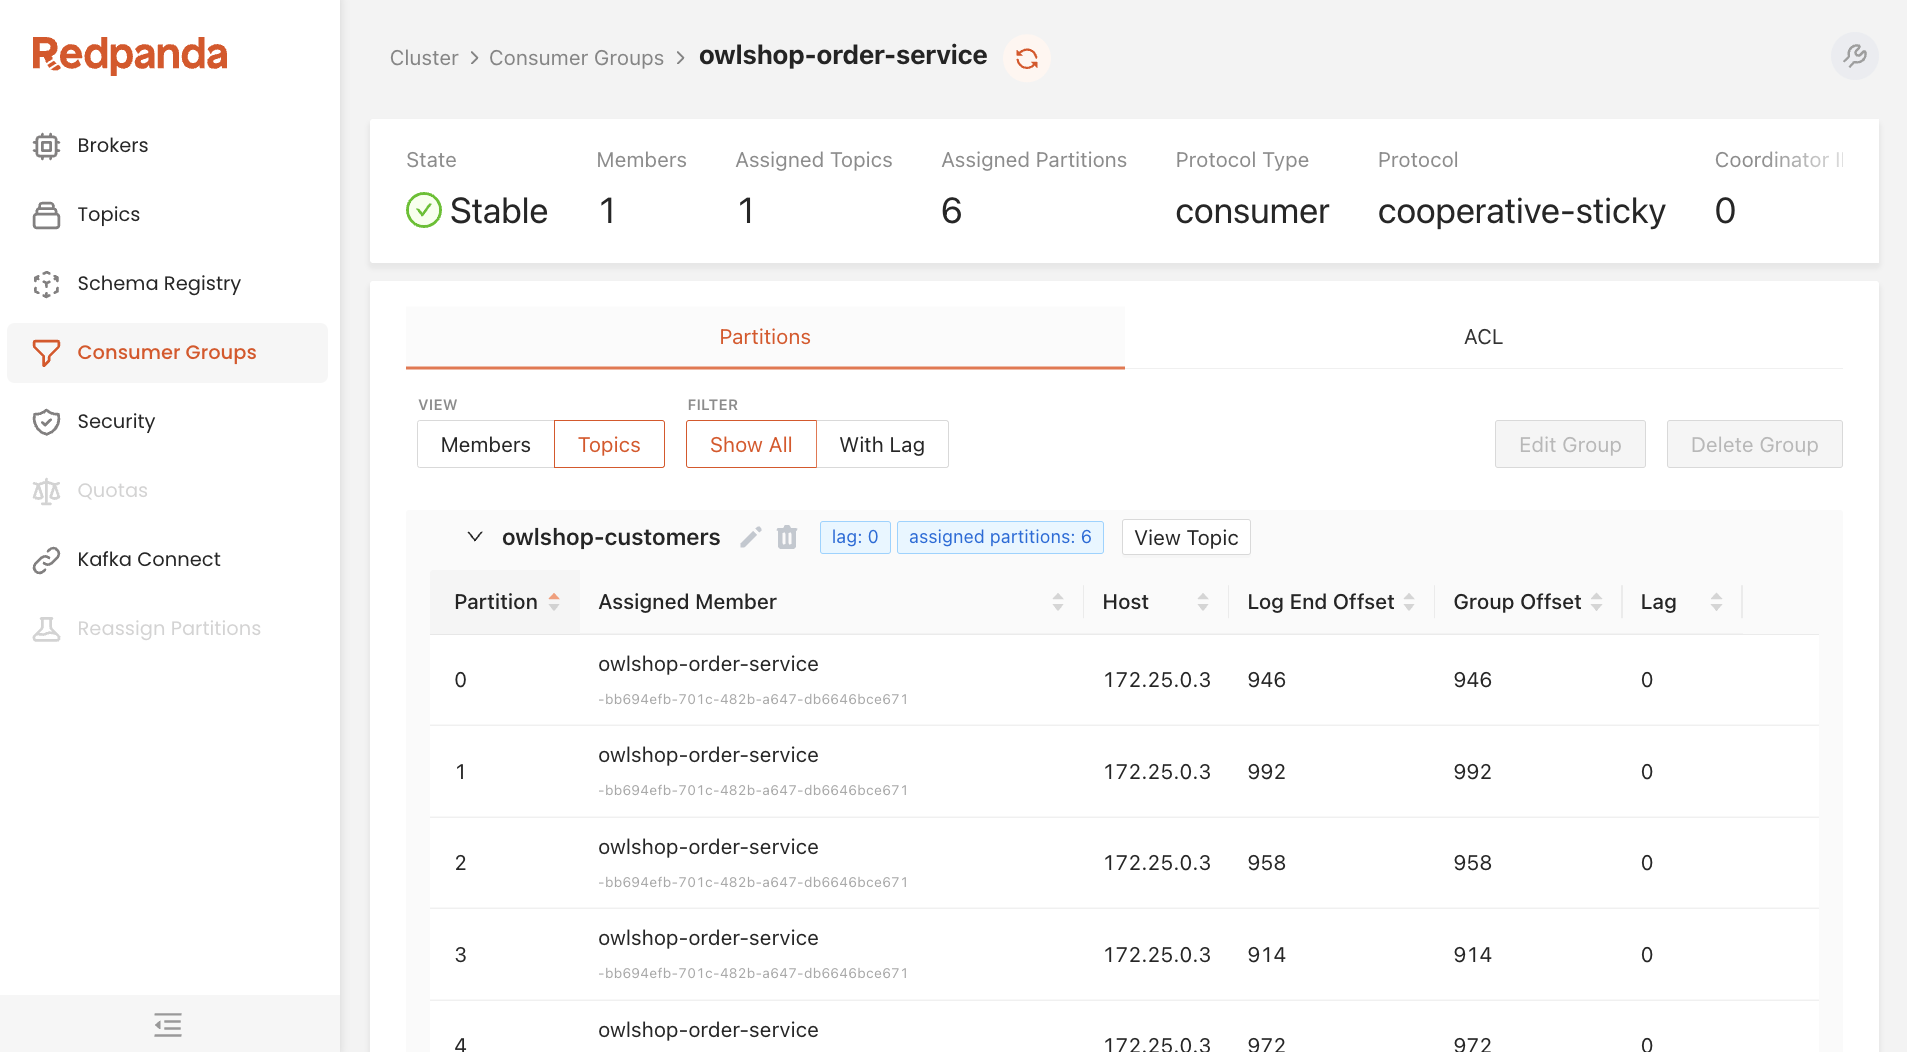This screenshot has width=1907, height=1052.
Task: Click Group Offset value 914
Action: (1473, 955)
